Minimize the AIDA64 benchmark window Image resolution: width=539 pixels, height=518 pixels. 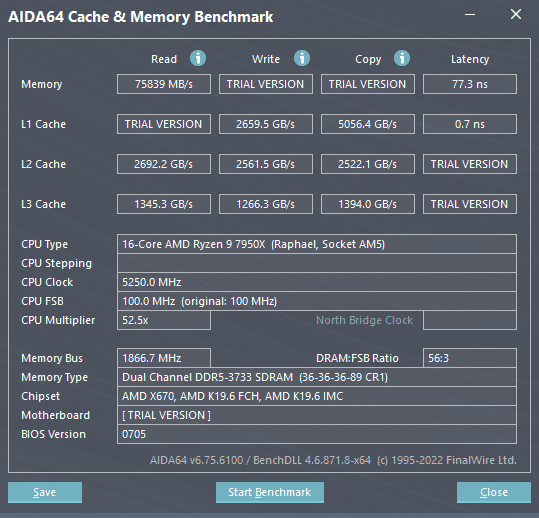coord(470,14)
